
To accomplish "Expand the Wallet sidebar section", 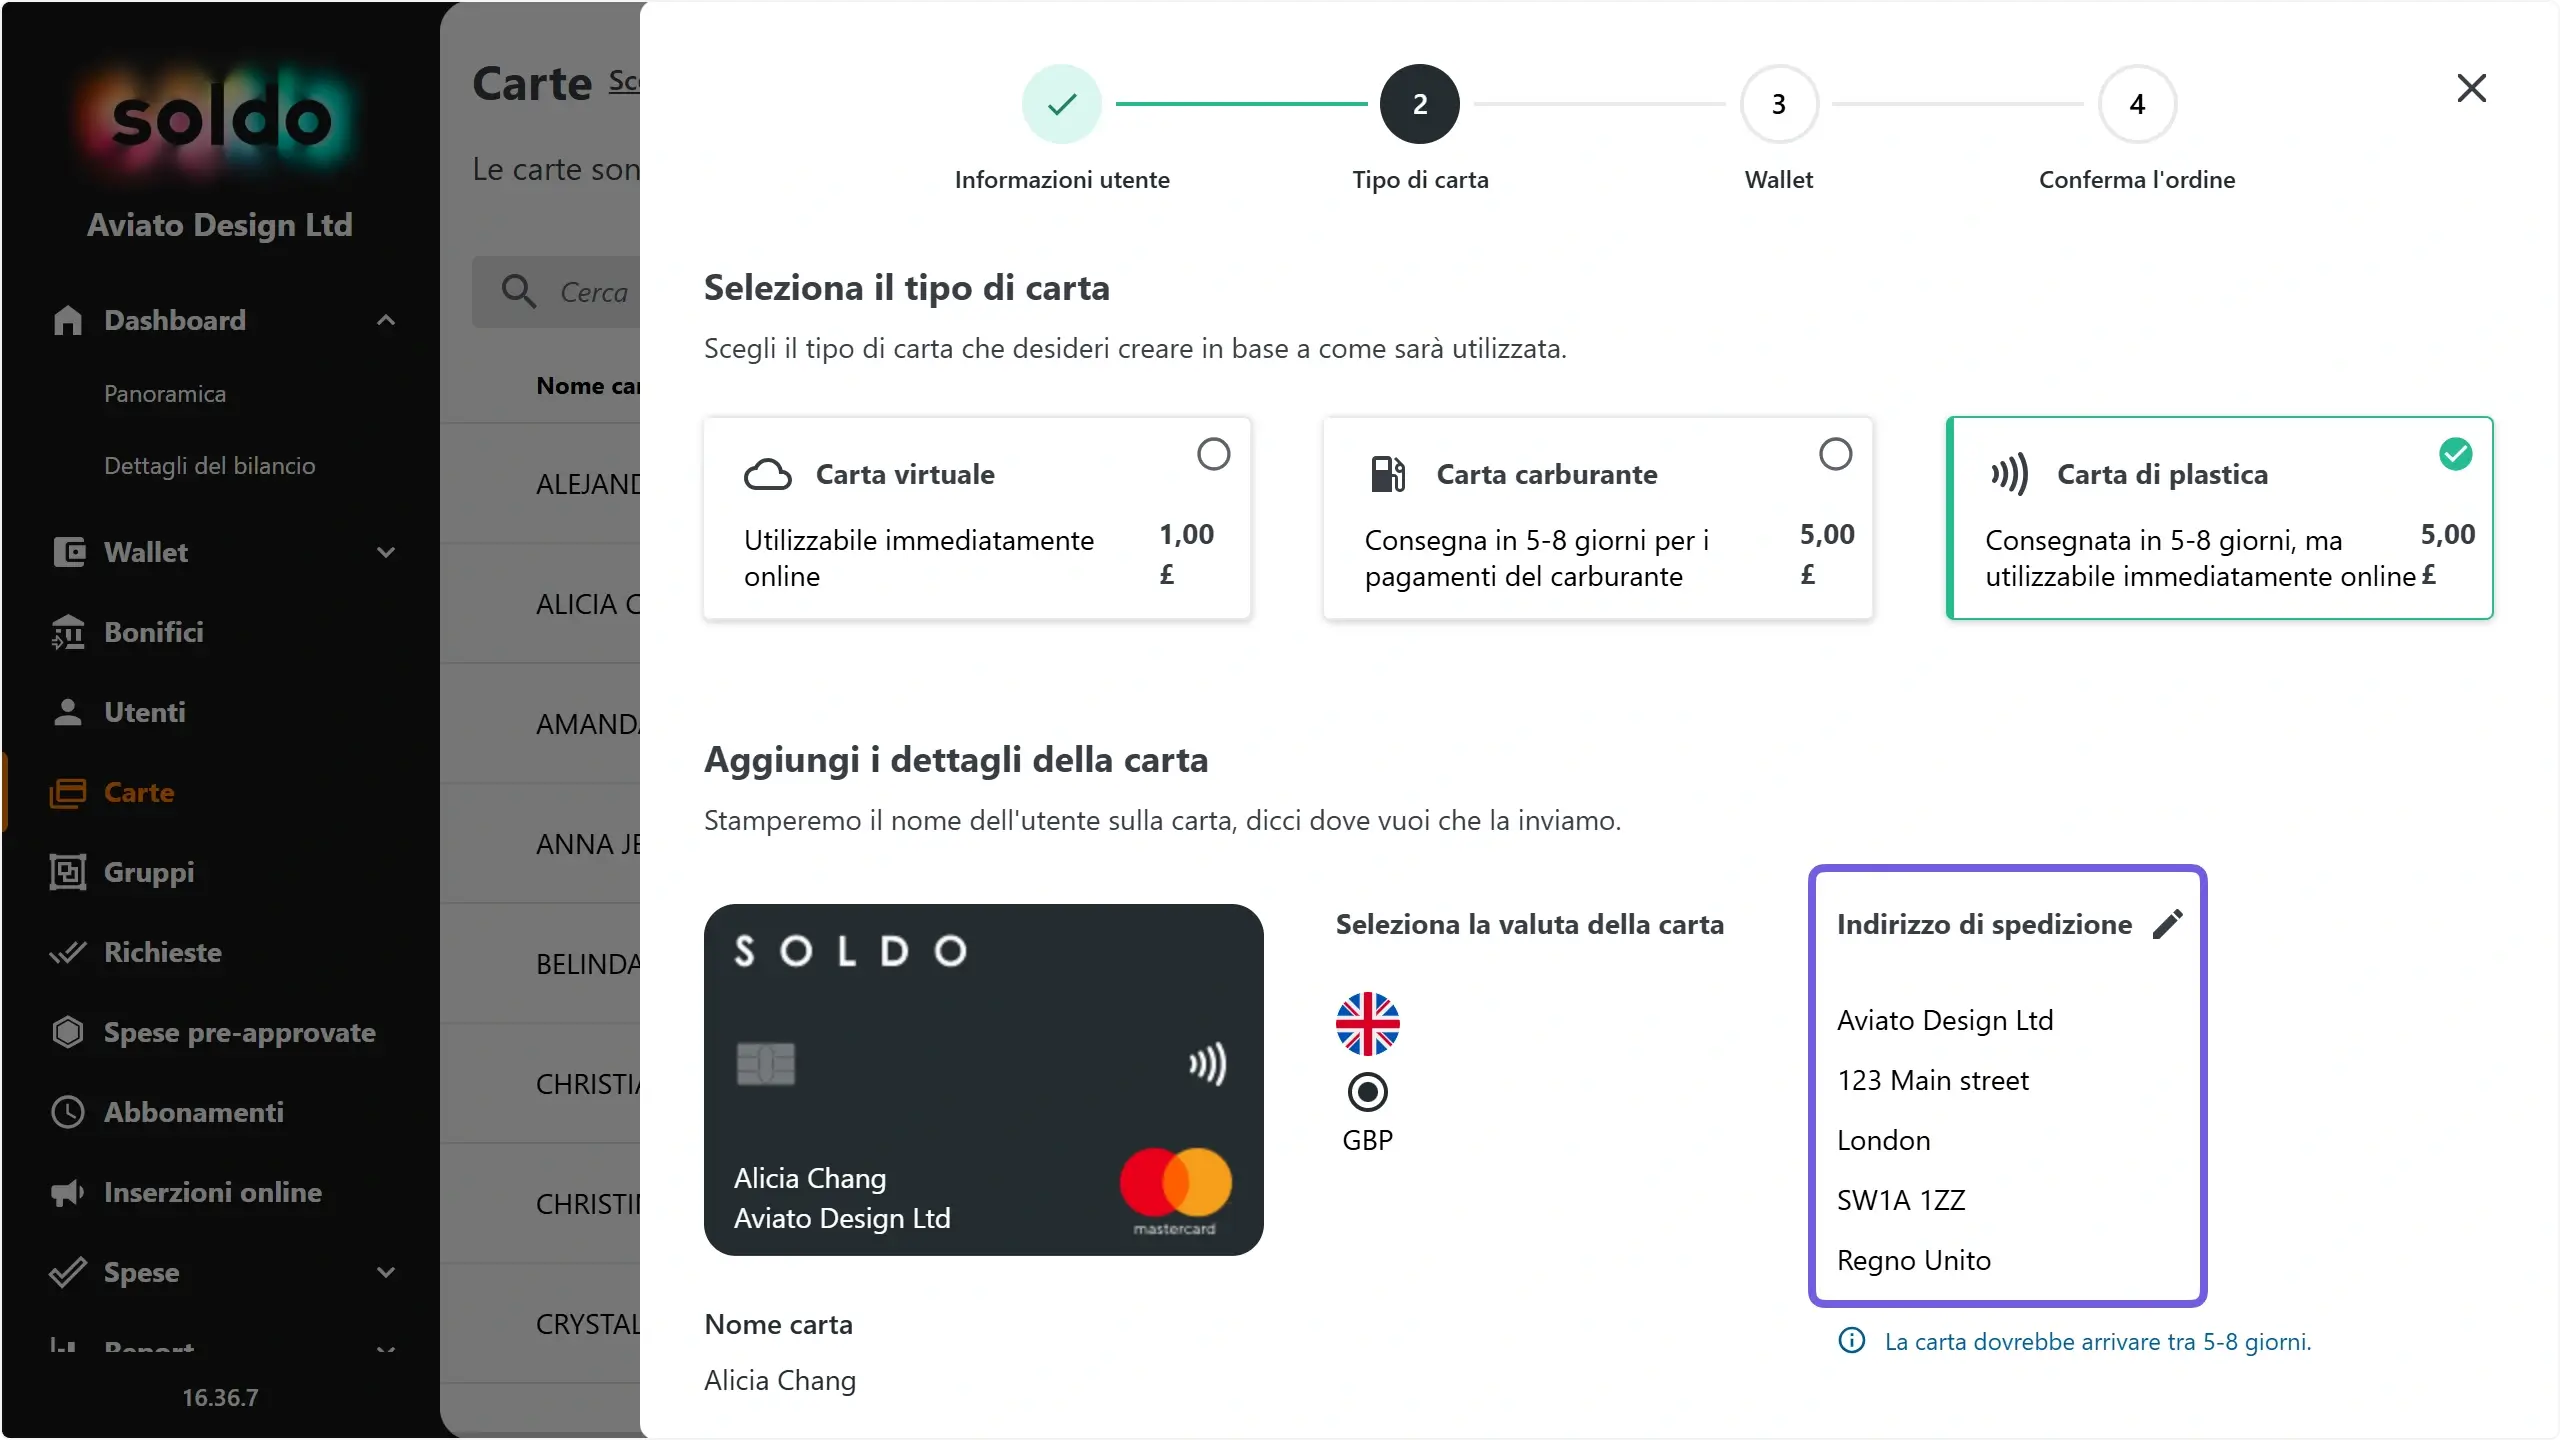I will coord(386,552).
